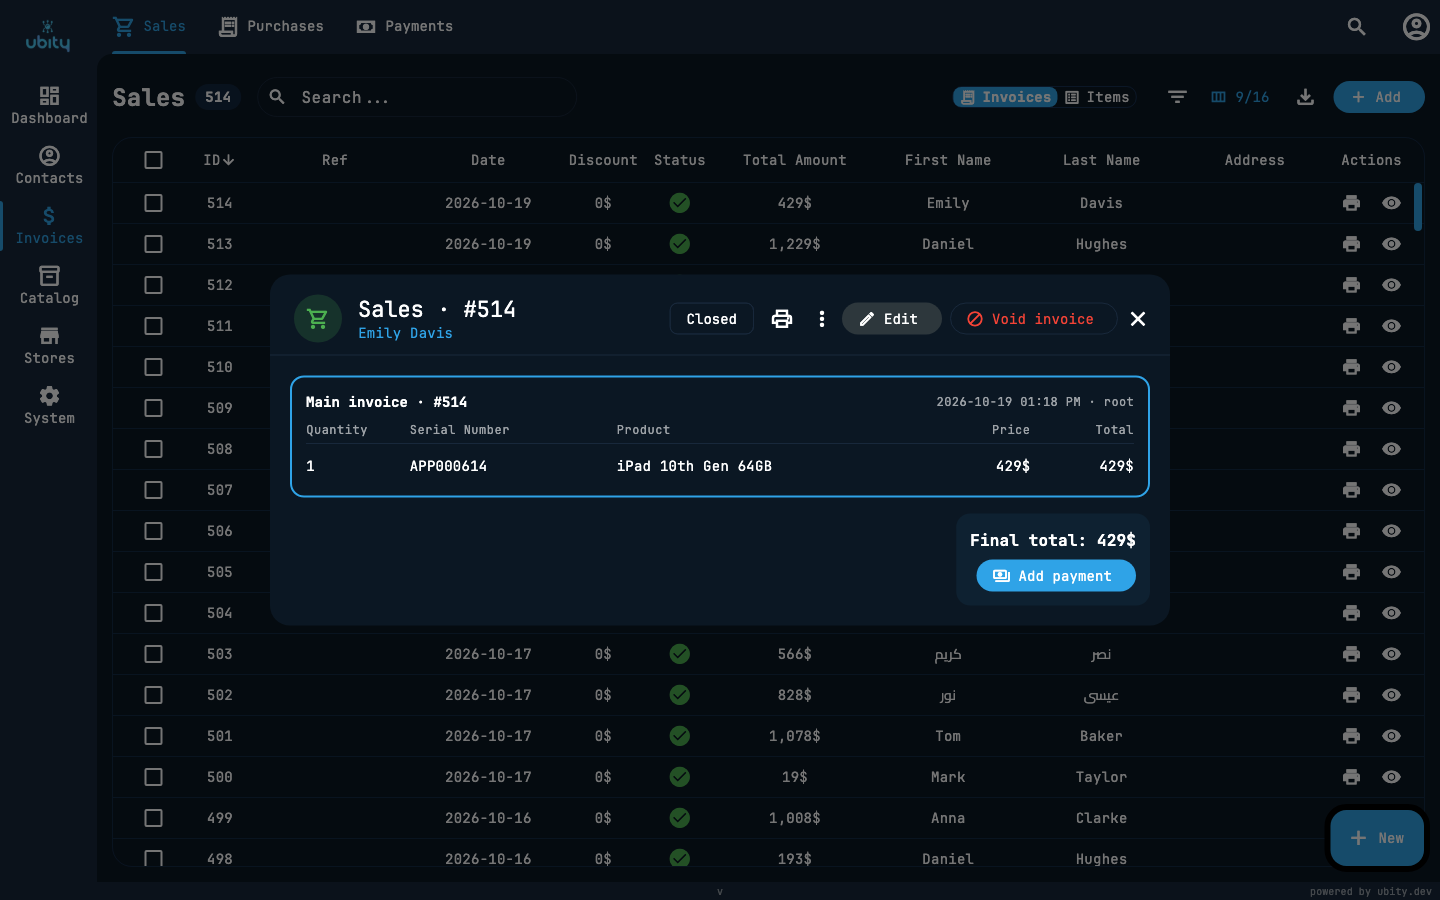Open the filter list icon
Screen dimensions: 1440x900
click(1177, 97)
